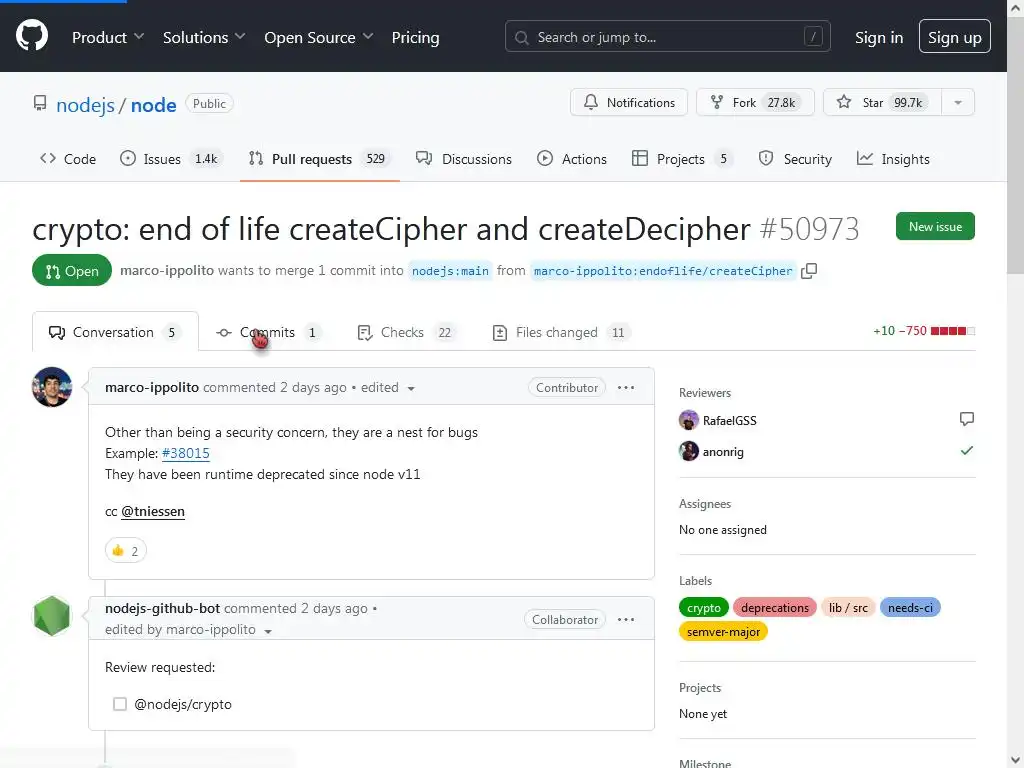Click the repository icon beside nodejs

tap(40, 103)
